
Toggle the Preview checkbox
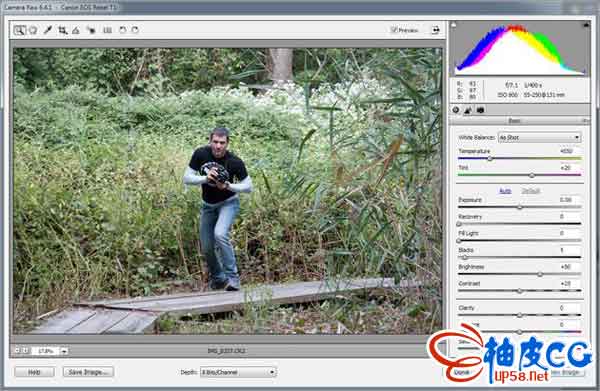pyautogui.click(x=393, y=30)
